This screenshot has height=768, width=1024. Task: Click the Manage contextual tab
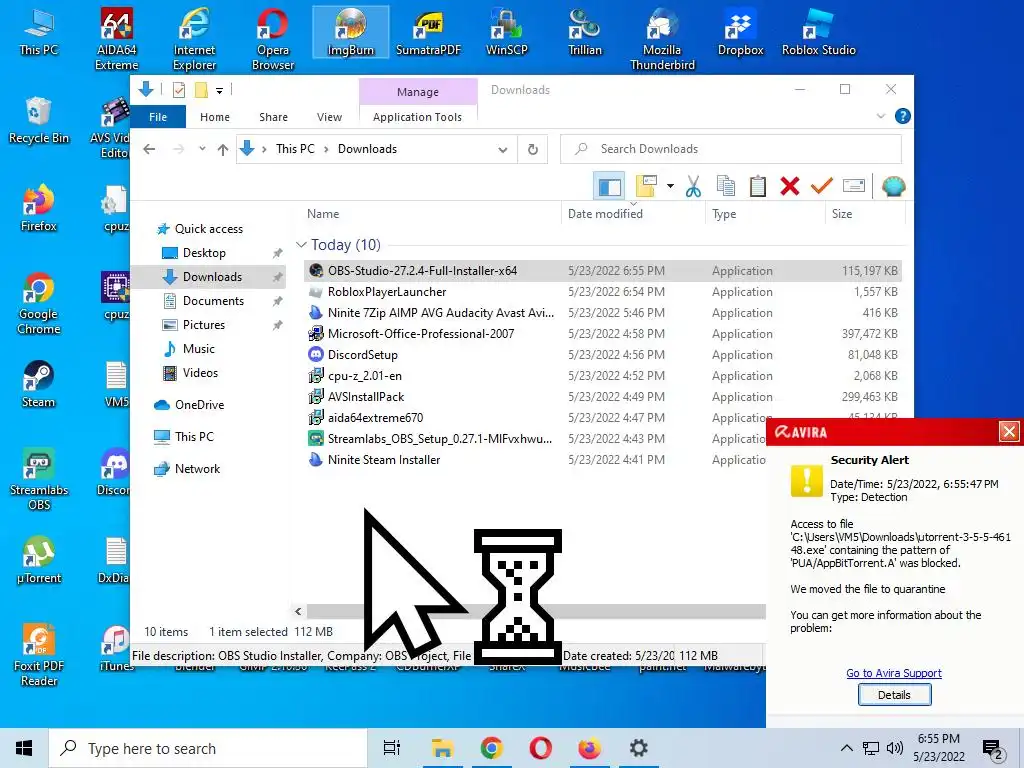(x=418, y=92)
